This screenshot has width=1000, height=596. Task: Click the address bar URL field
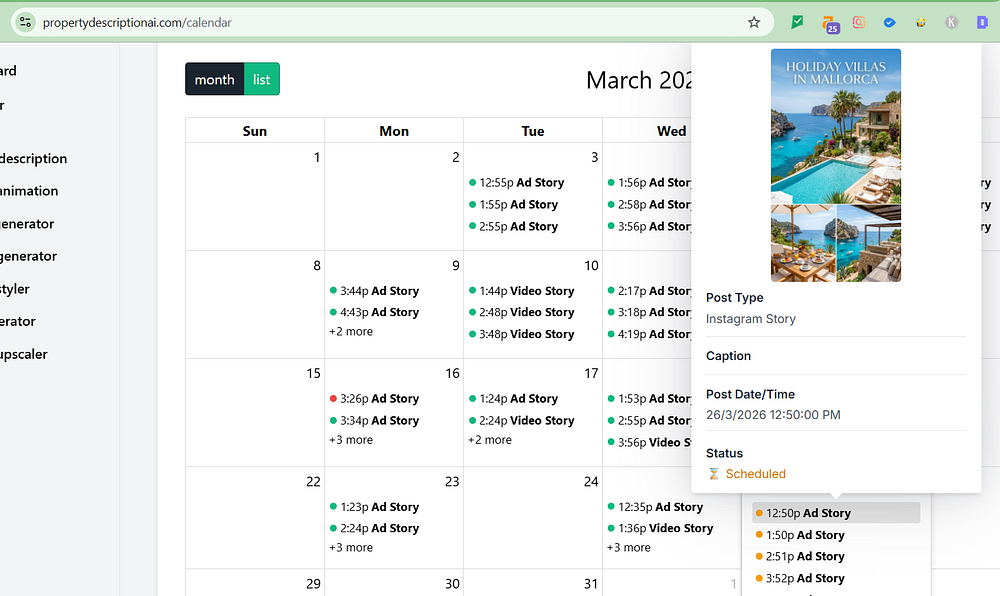(x=392, y=22)
